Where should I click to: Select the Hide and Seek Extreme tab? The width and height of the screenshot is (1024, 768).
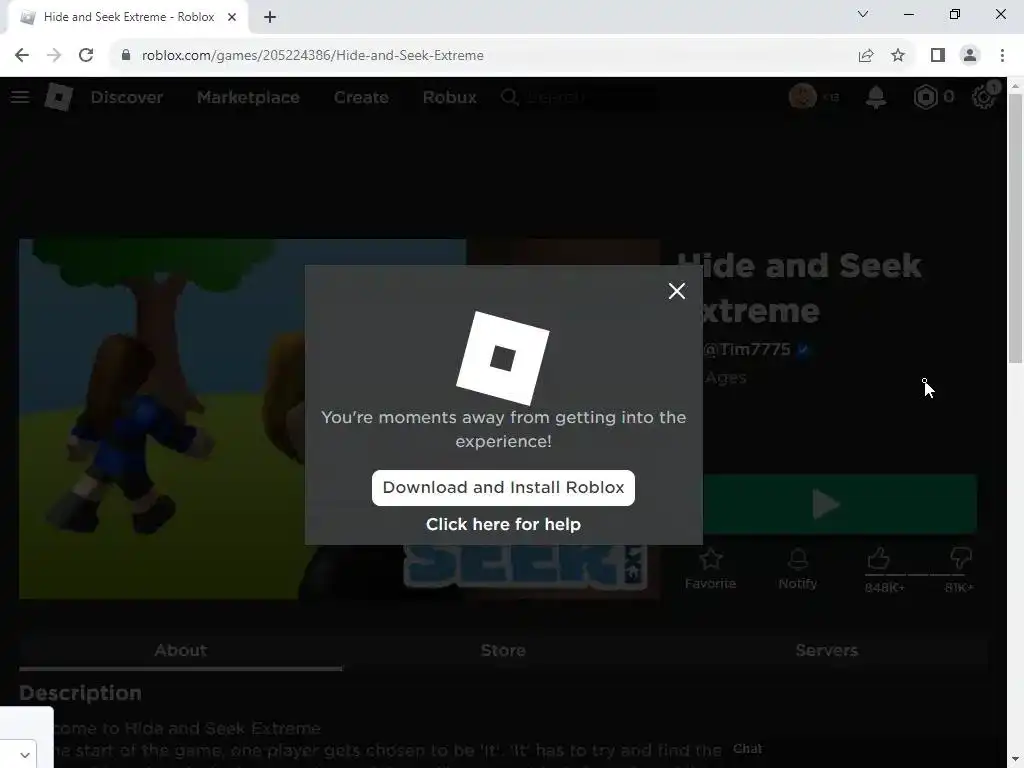[128, 17]
